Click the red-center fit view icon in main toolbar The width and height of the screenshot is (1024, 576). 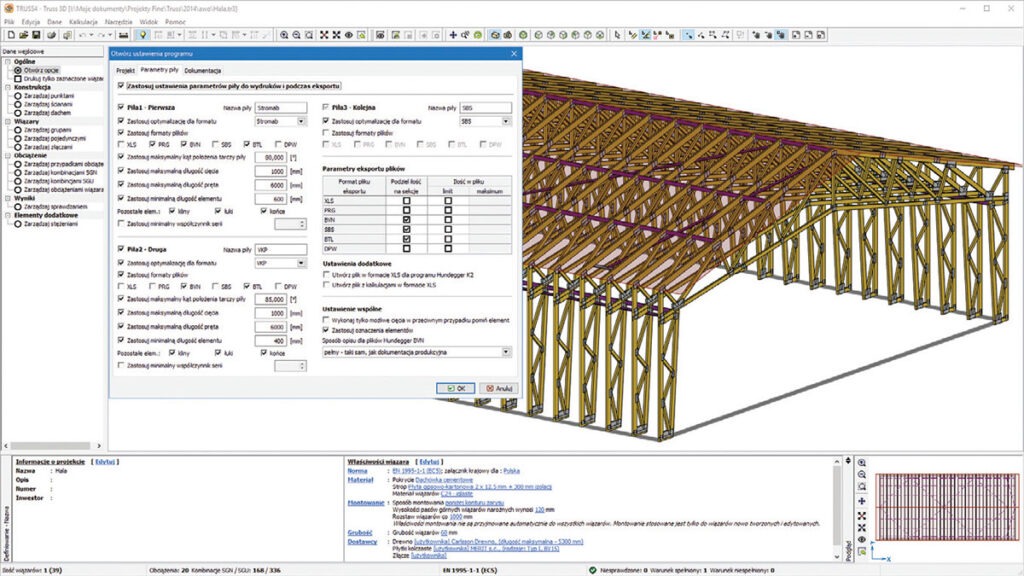tap(324, 35)
